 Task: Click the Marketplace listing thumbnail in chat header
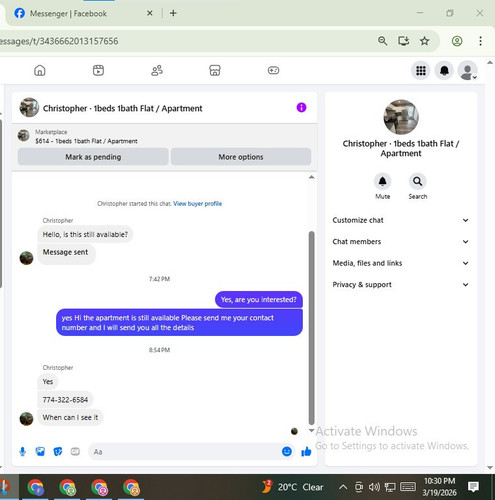coord(23,135)
